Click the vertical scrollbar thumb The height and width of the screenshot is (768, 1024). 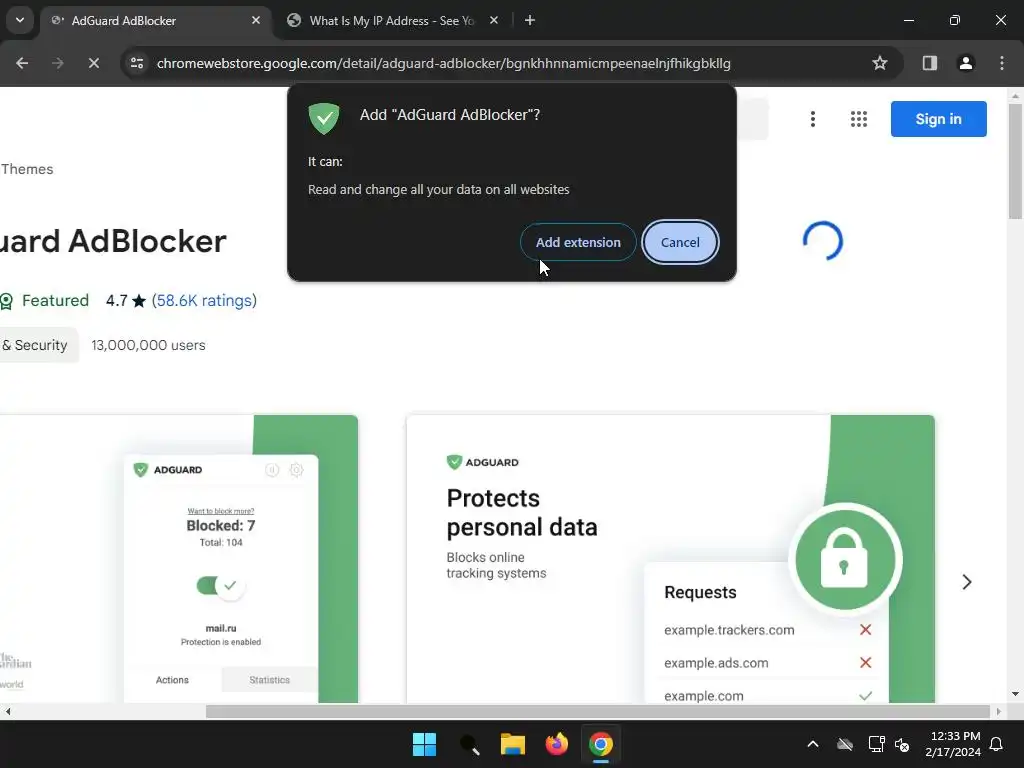(x=1015, y=161)
